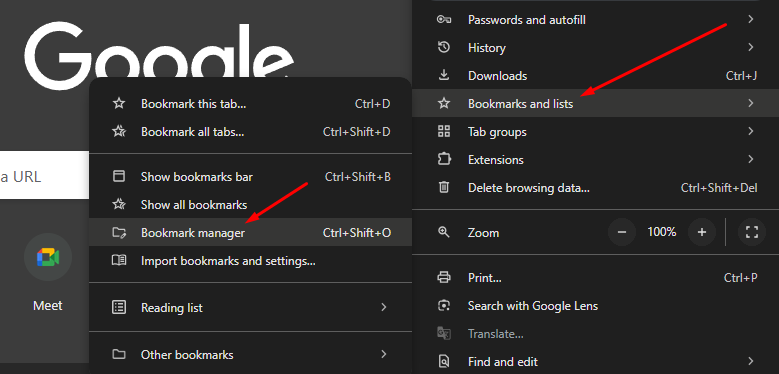Select Import bookmarks and settings...
Viewport: 779px width, 374px height.
point(250,260)
